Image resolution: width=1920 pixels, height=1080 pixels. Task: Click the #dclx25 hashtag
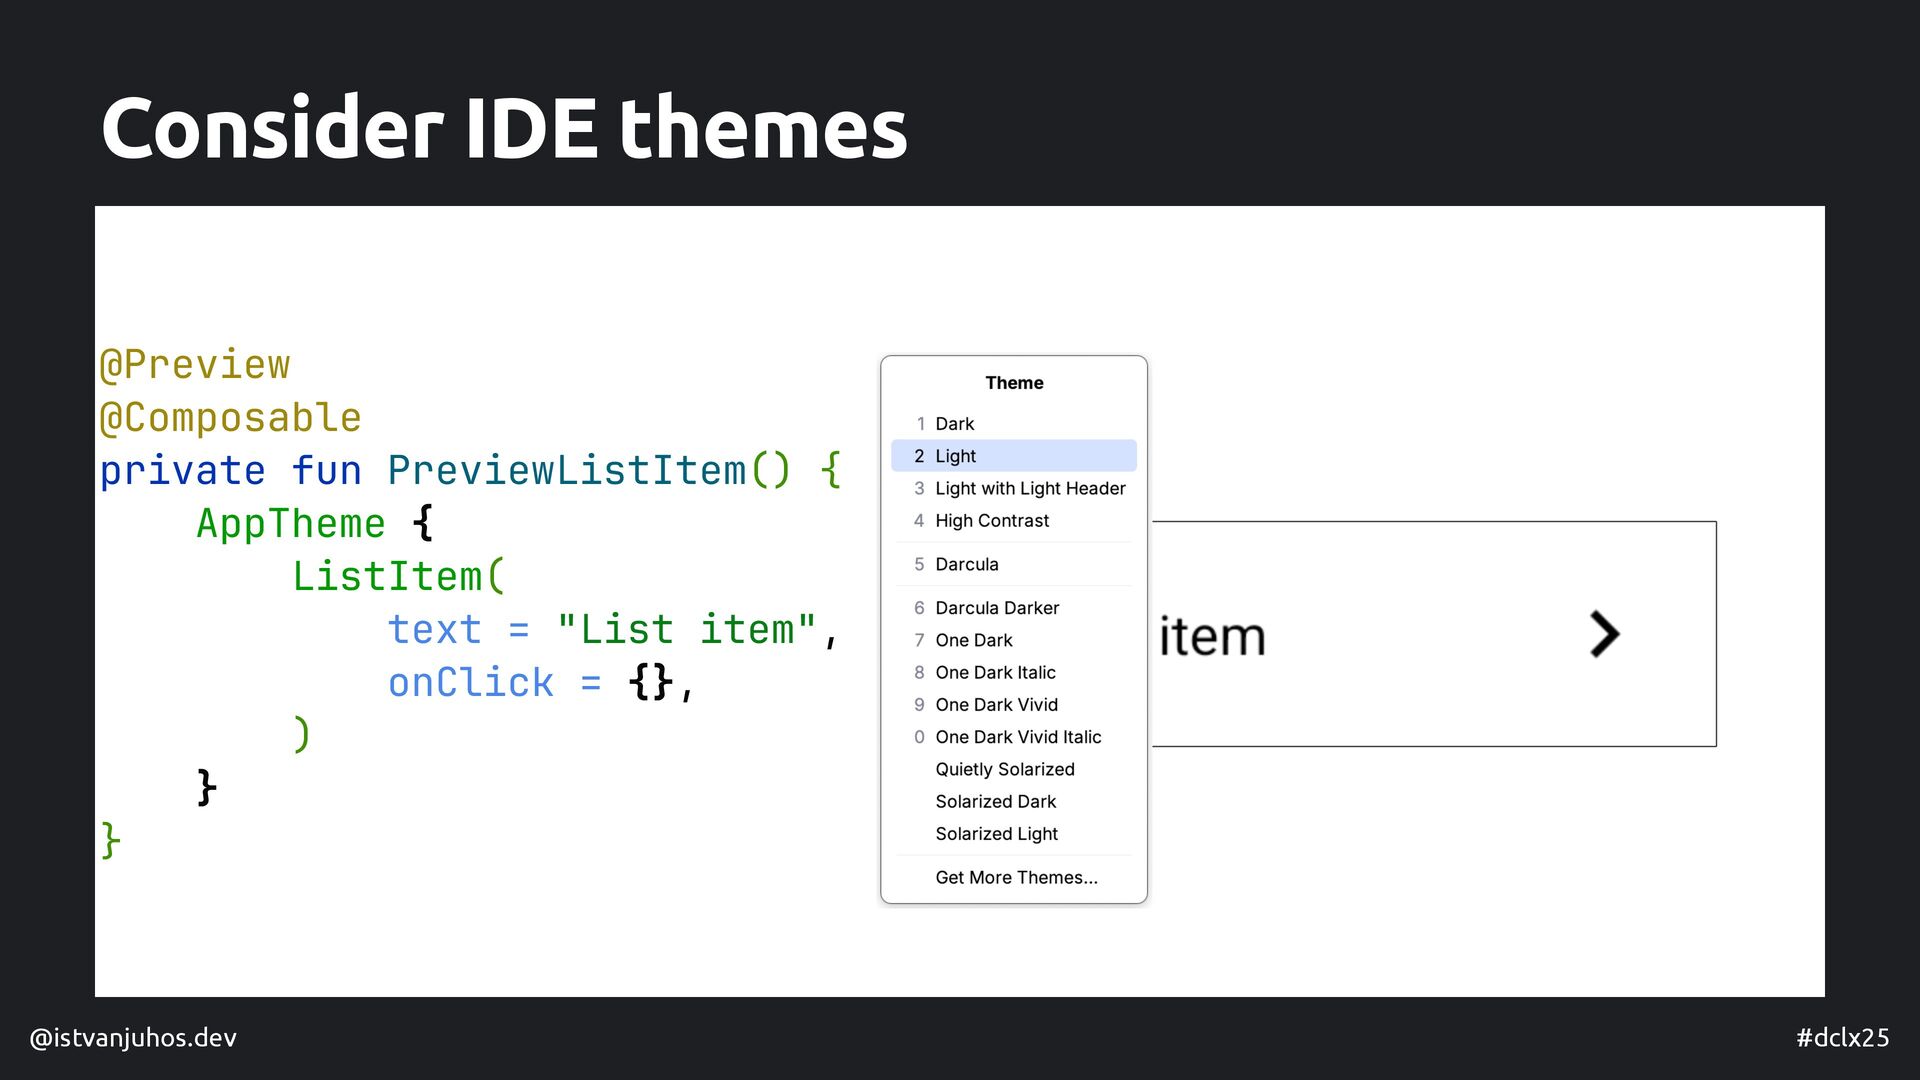pos(1843,1038)
